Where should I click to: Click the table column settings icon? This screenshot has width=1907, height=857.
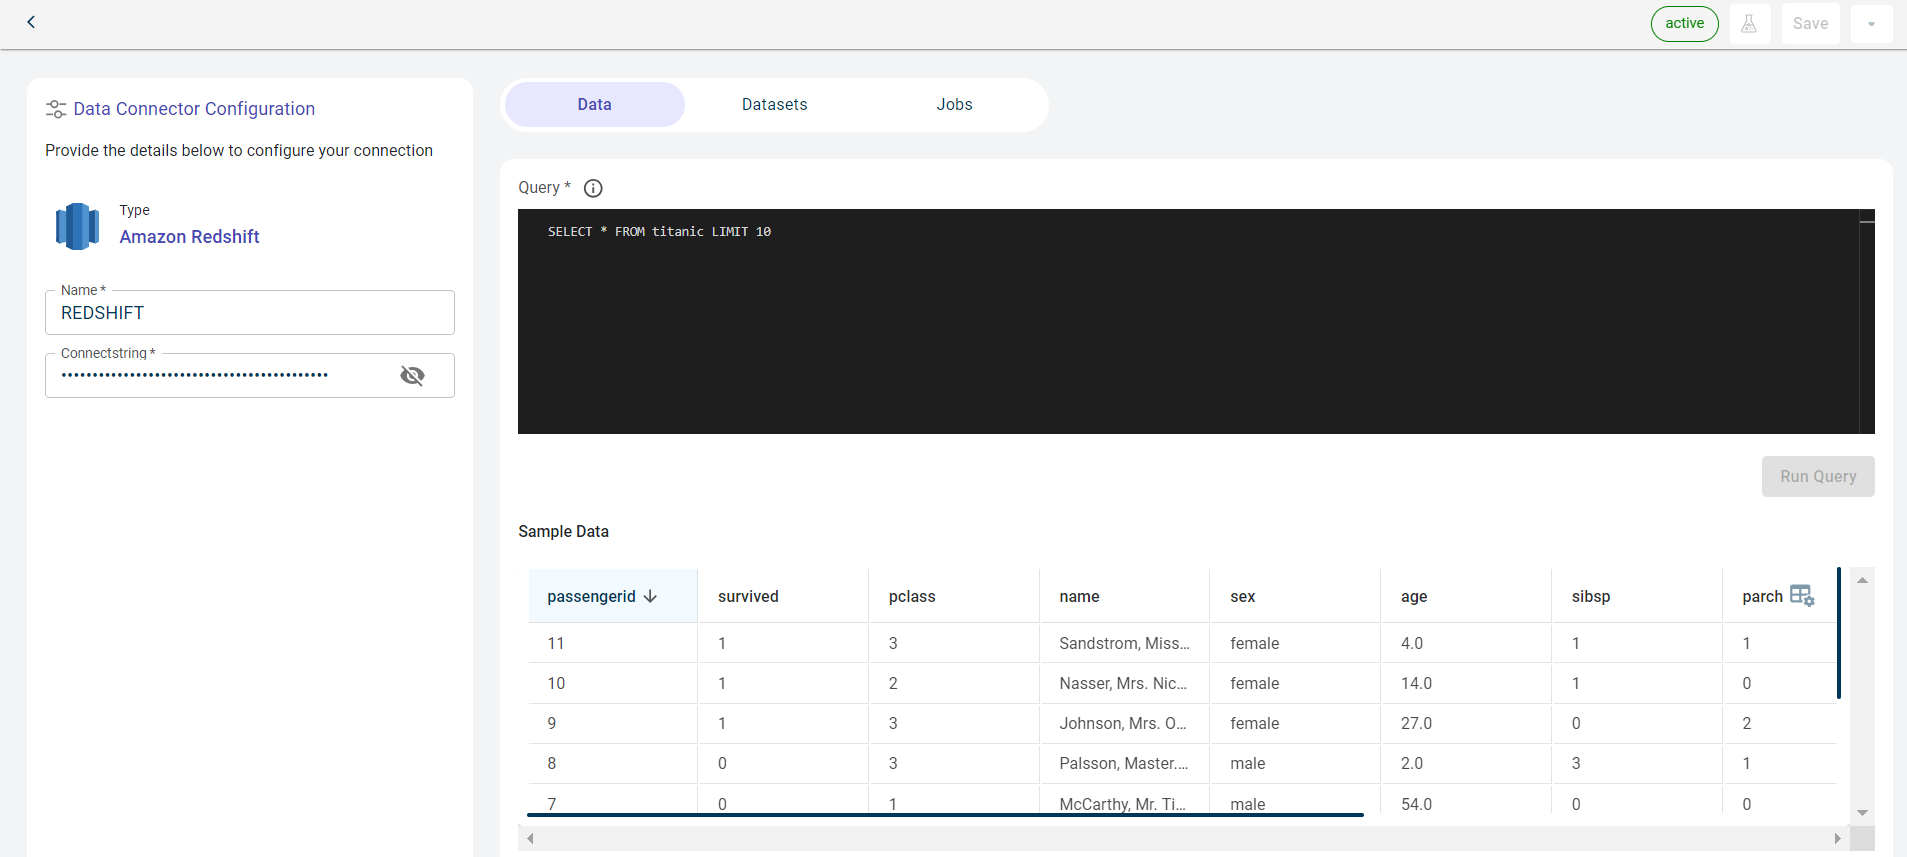[1801, 596]
